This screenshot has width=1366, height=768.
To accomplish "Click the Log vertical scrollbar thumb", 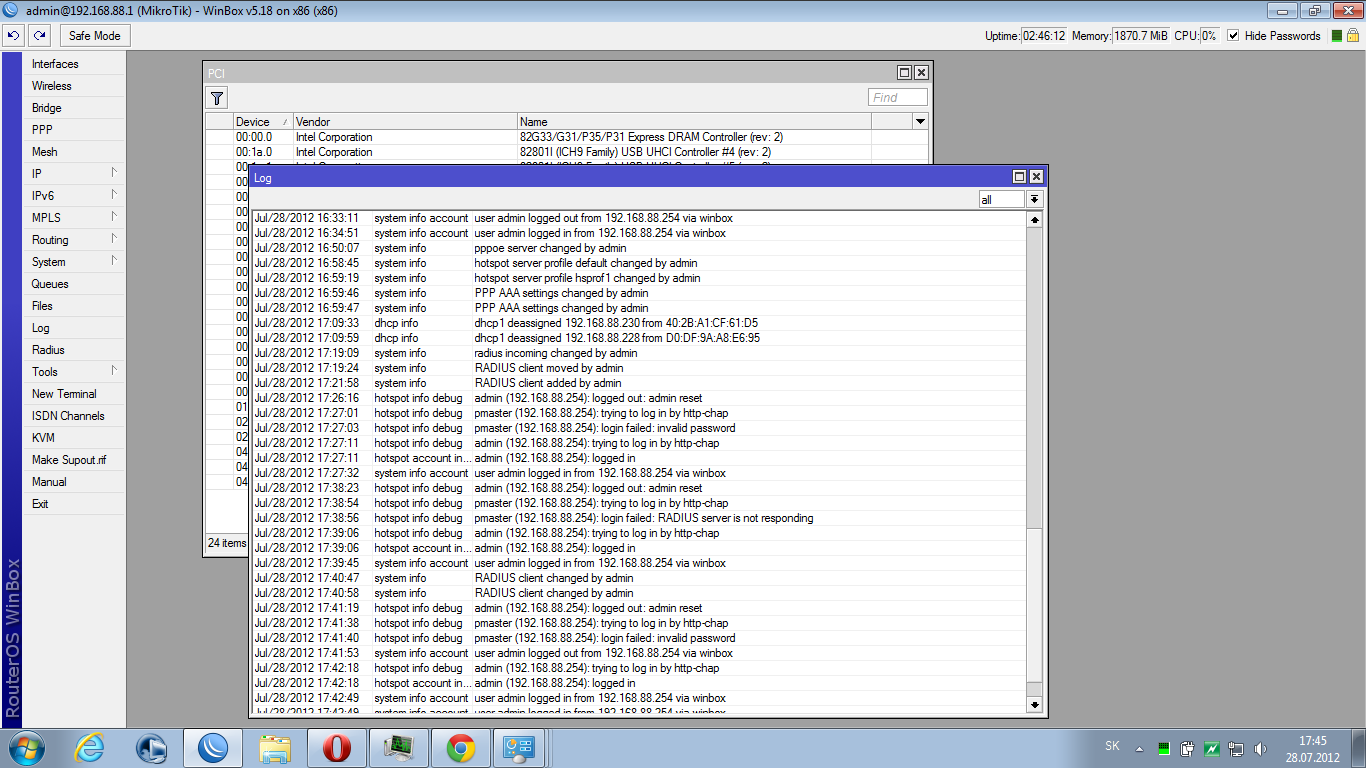I will coord(1035,606).
